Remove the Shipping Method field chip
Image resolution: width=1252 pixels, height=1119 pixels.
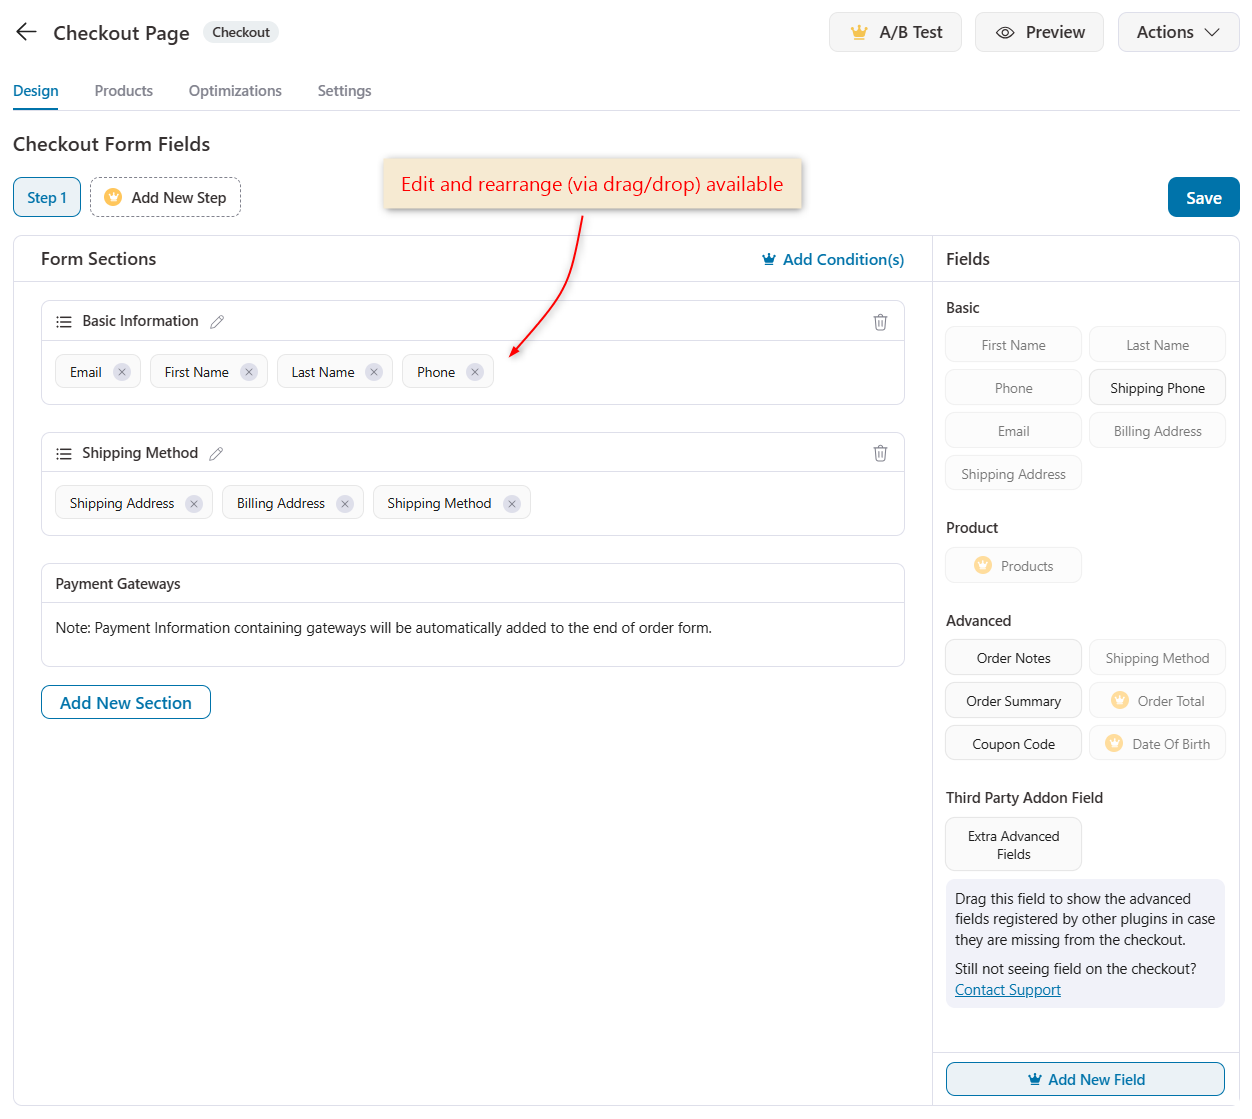(512, 504)
